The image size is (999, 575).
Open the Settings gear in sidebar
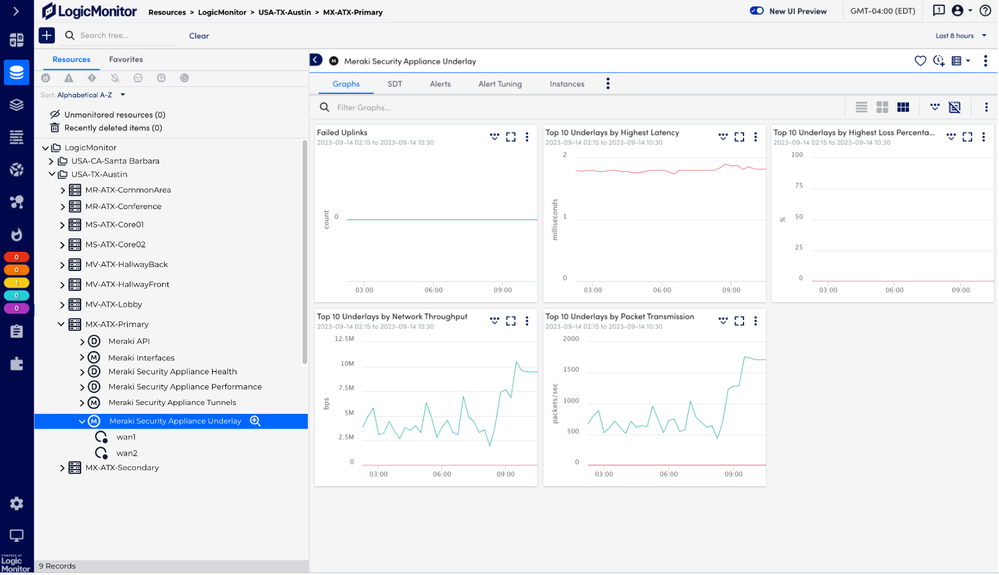pos(17,504)
